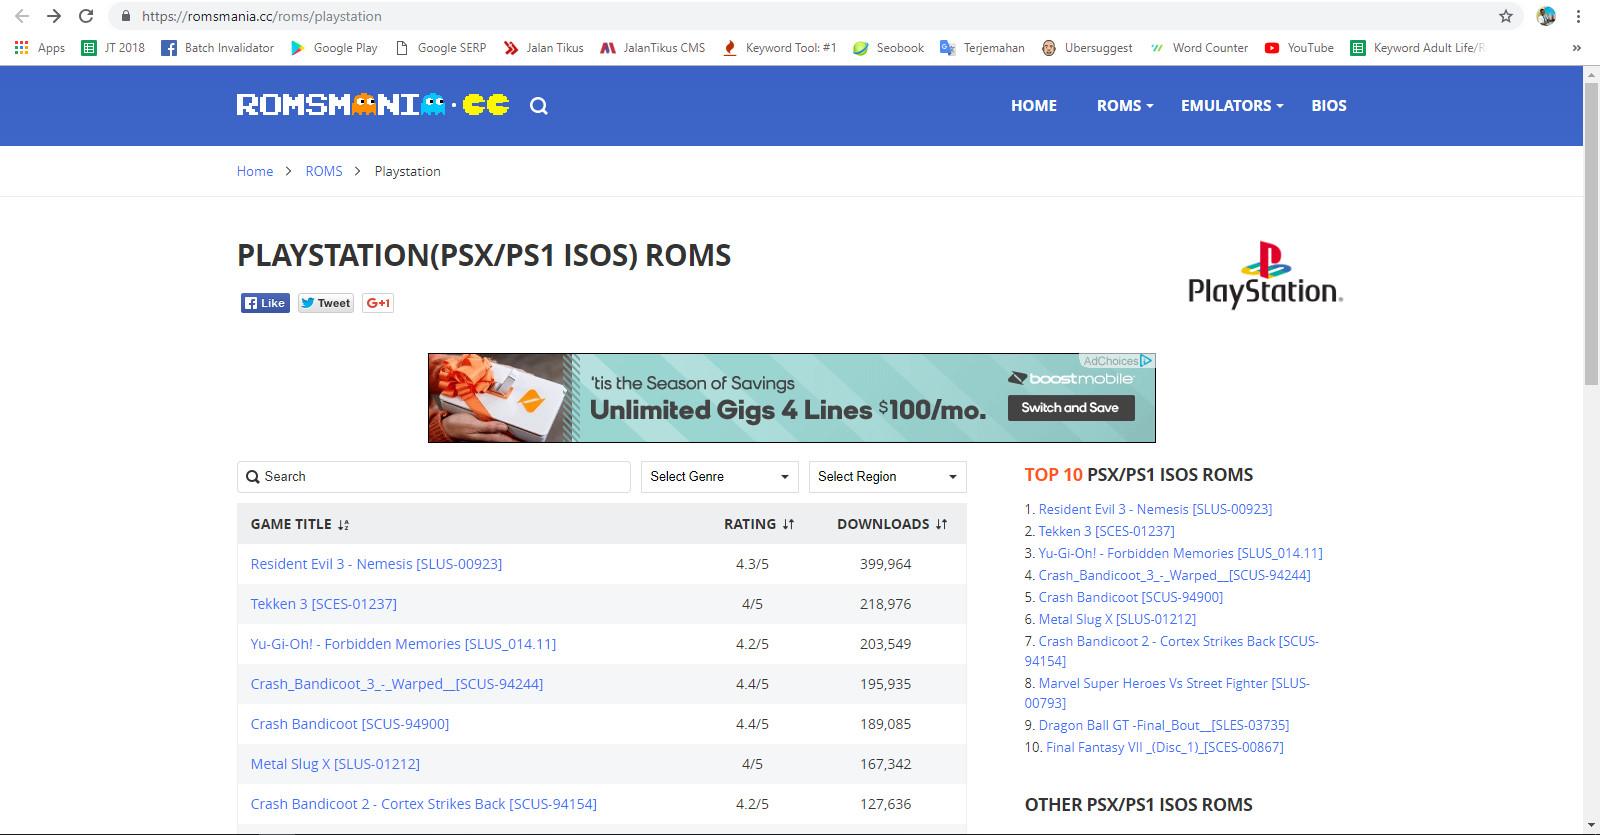1600x835 pixels.
Task: Click the browser forward arrow
Action: [x=54, y=16]
